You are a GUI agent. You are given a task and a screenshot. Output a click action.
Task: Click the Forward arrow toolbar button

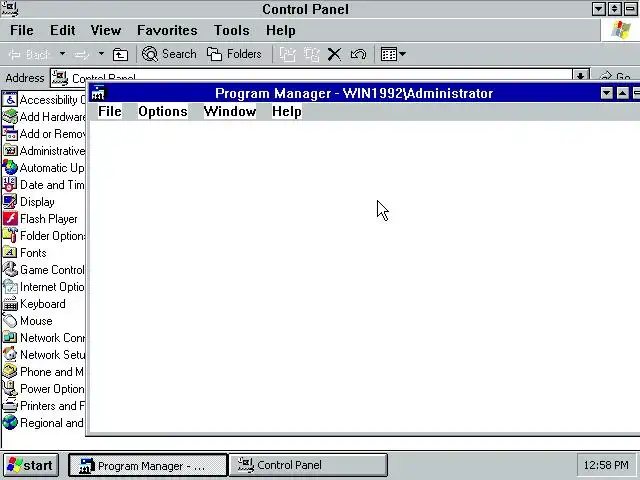81,54
